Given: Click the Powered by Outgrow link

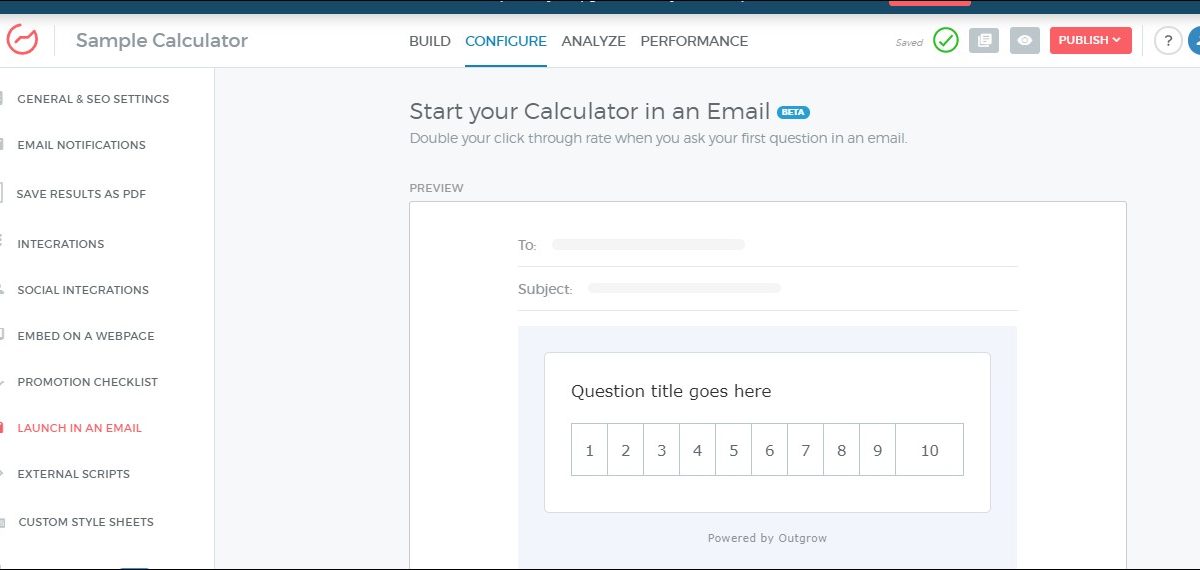Looking at the screenshot, I should tap(767, 538).
